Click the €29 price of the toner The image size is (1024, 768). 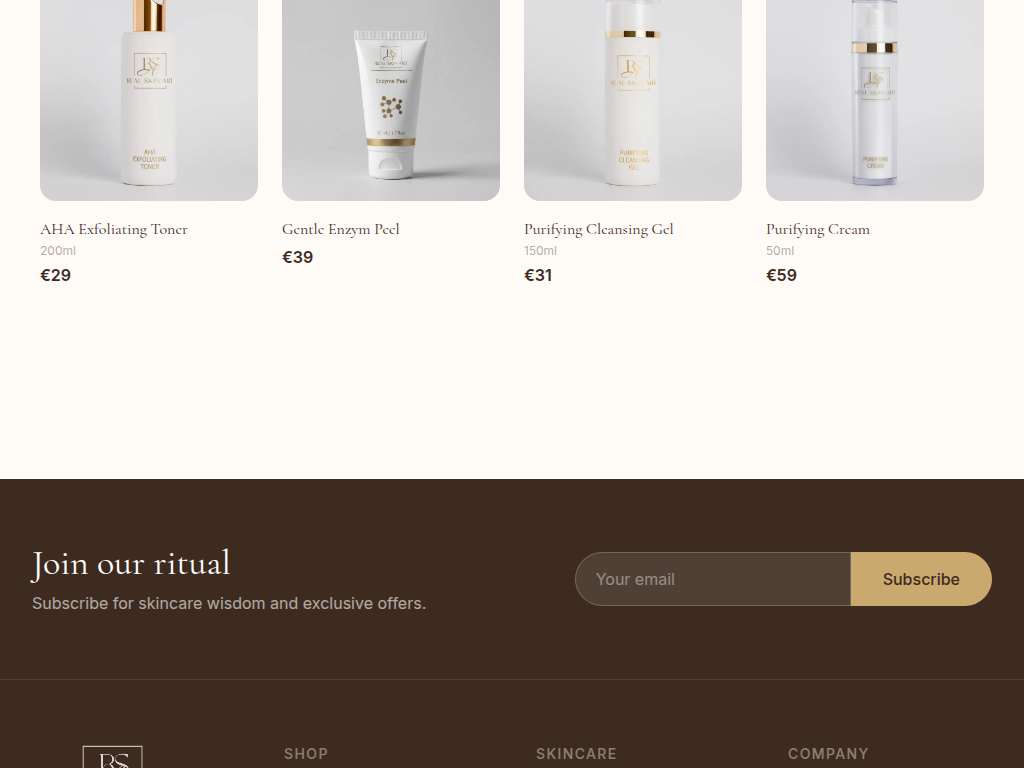pyautogui.click(x=56, y=275)
